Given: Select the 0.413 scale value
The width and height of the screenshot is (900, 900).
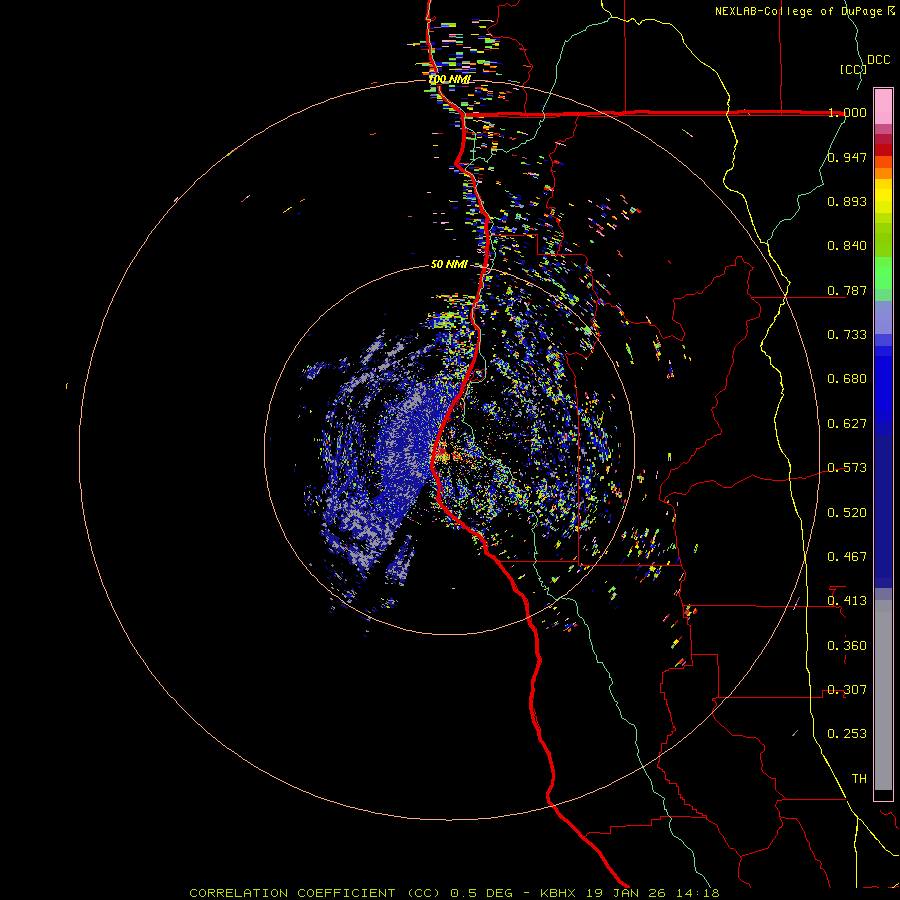Looking at the screenshot, I should tap(847, 601).
